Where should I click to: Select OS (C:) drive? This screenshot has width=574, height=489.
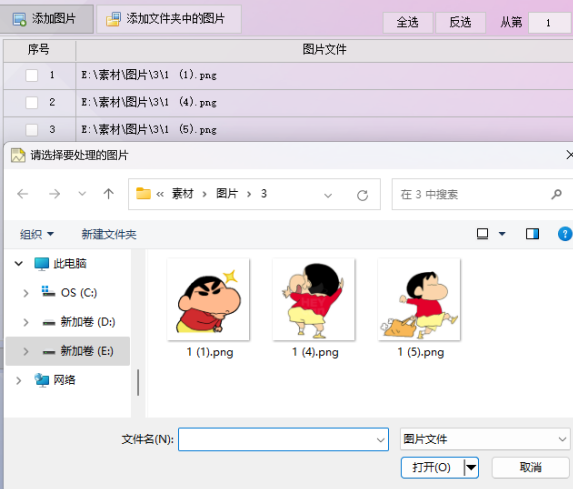click(69, 292)
